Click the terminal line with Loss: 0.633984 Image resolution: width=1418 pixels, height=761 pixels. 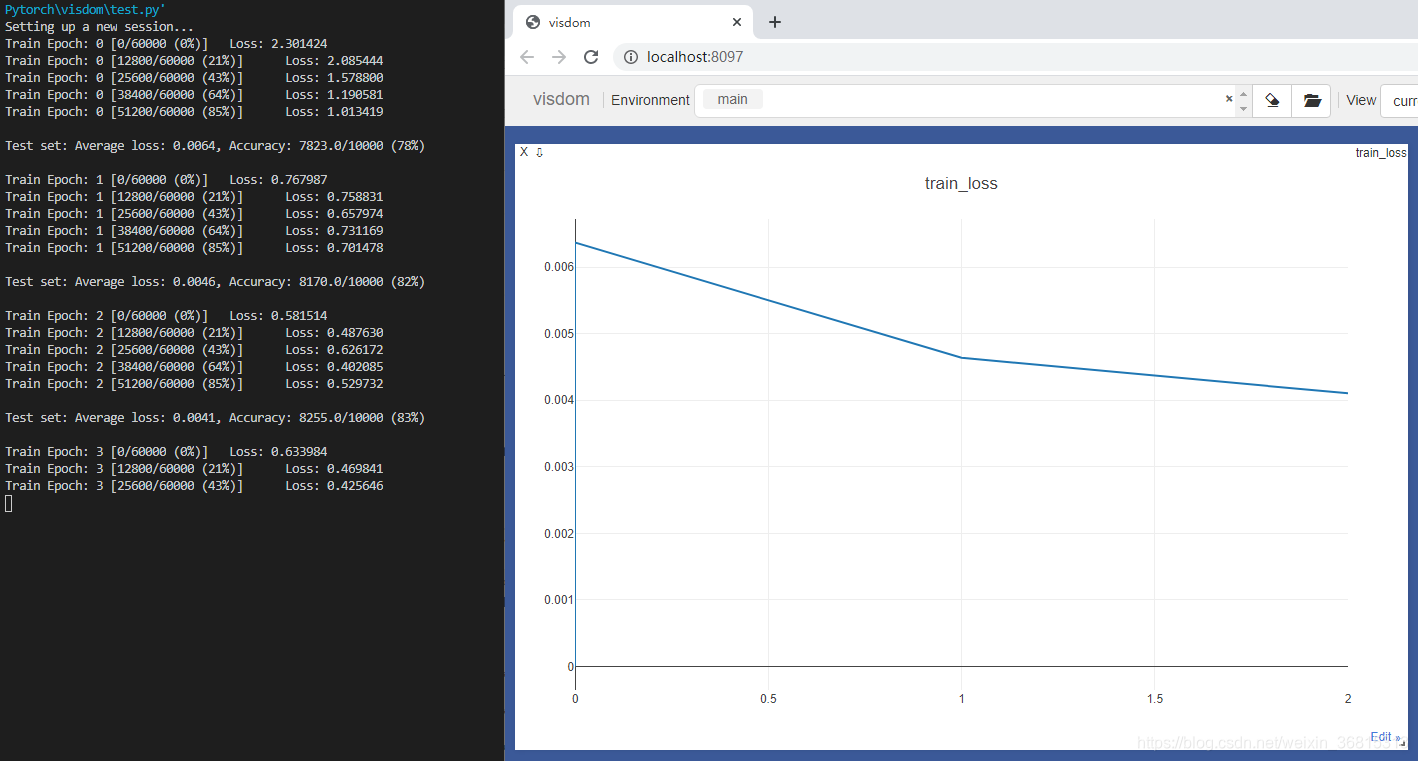(166, 451)
